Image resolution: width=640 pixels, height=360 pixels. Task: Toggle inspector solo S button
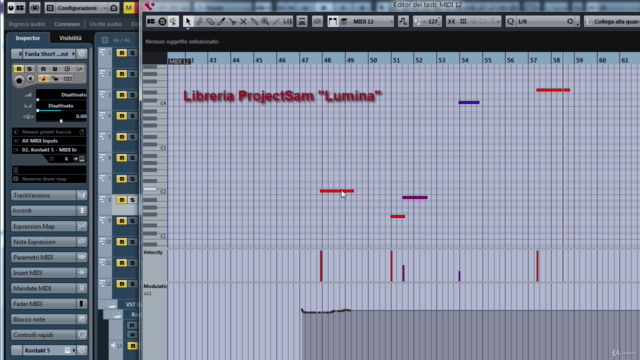pyautogui.click(x=29, y=69)
